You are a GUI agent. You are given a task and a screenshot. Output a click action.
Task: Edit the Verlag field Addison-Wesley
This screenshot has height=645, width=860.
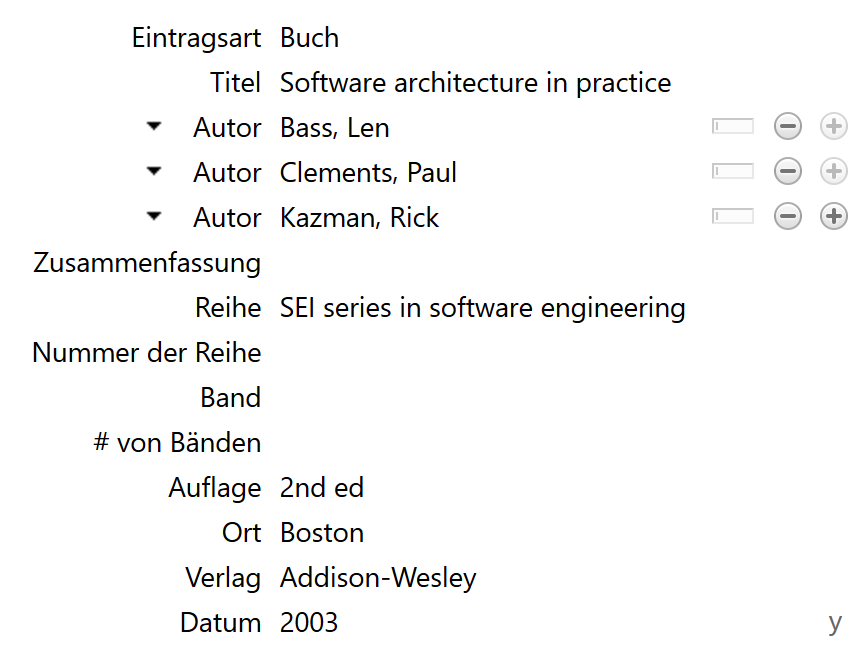(x=378, y=578)
